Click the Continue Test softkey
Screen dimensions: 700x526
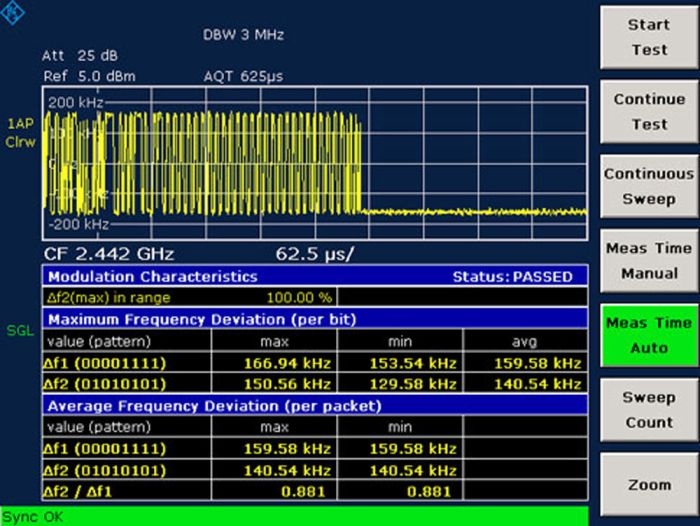click(649, 112)
